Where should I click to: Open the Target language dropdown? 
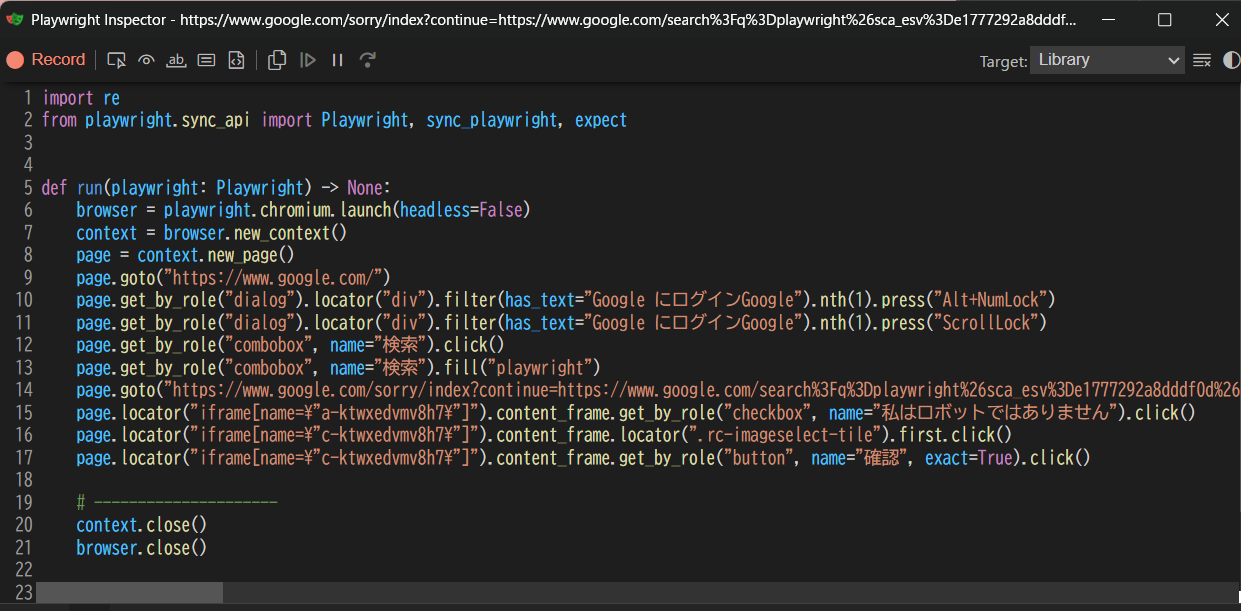click(1107, 60)
